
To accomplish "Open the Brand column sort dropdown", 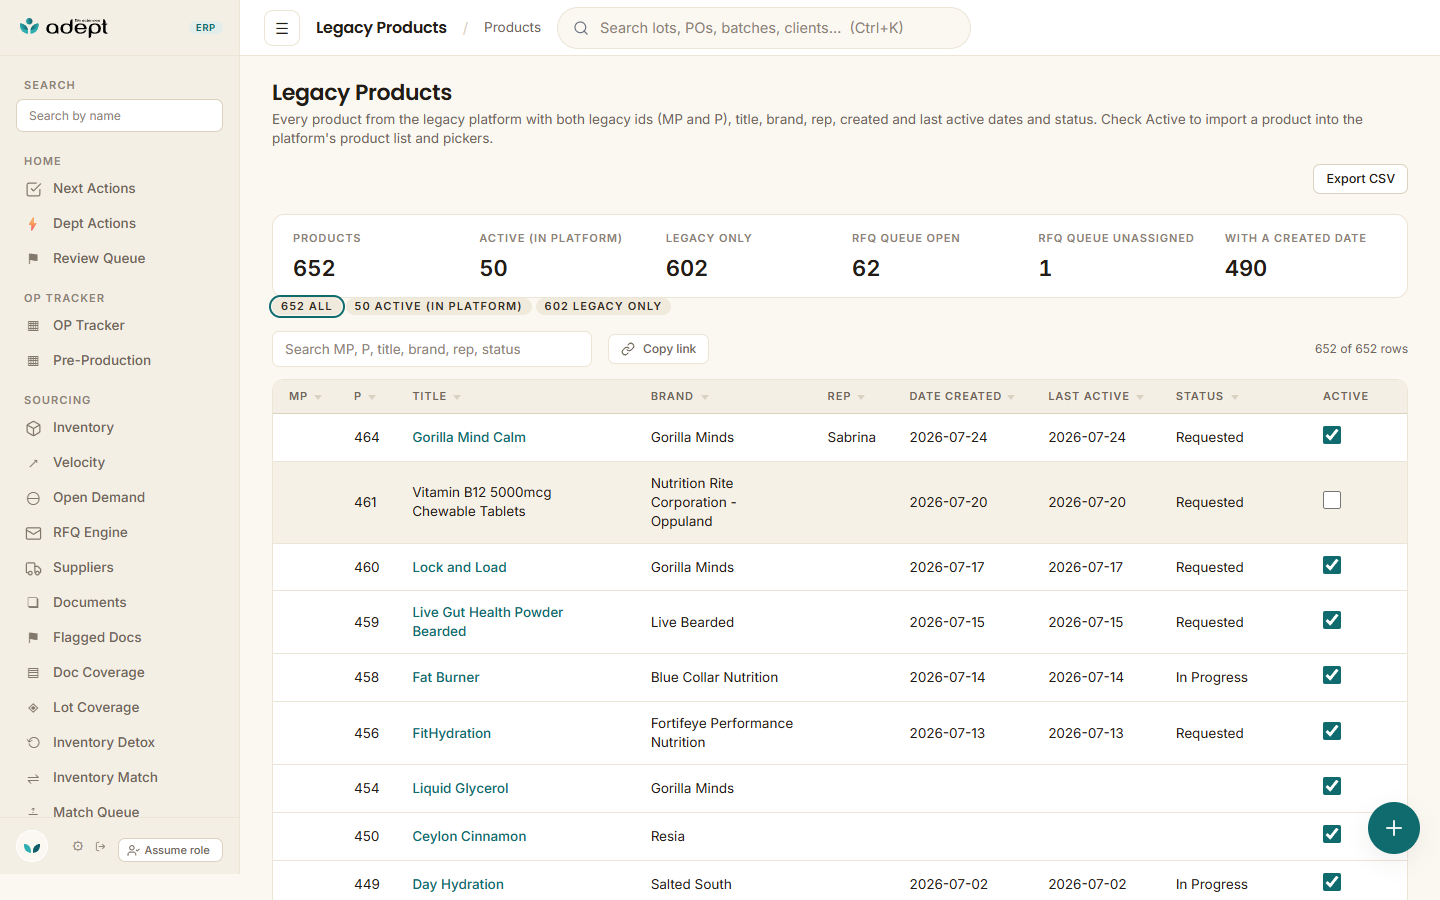I will (705, 397).
